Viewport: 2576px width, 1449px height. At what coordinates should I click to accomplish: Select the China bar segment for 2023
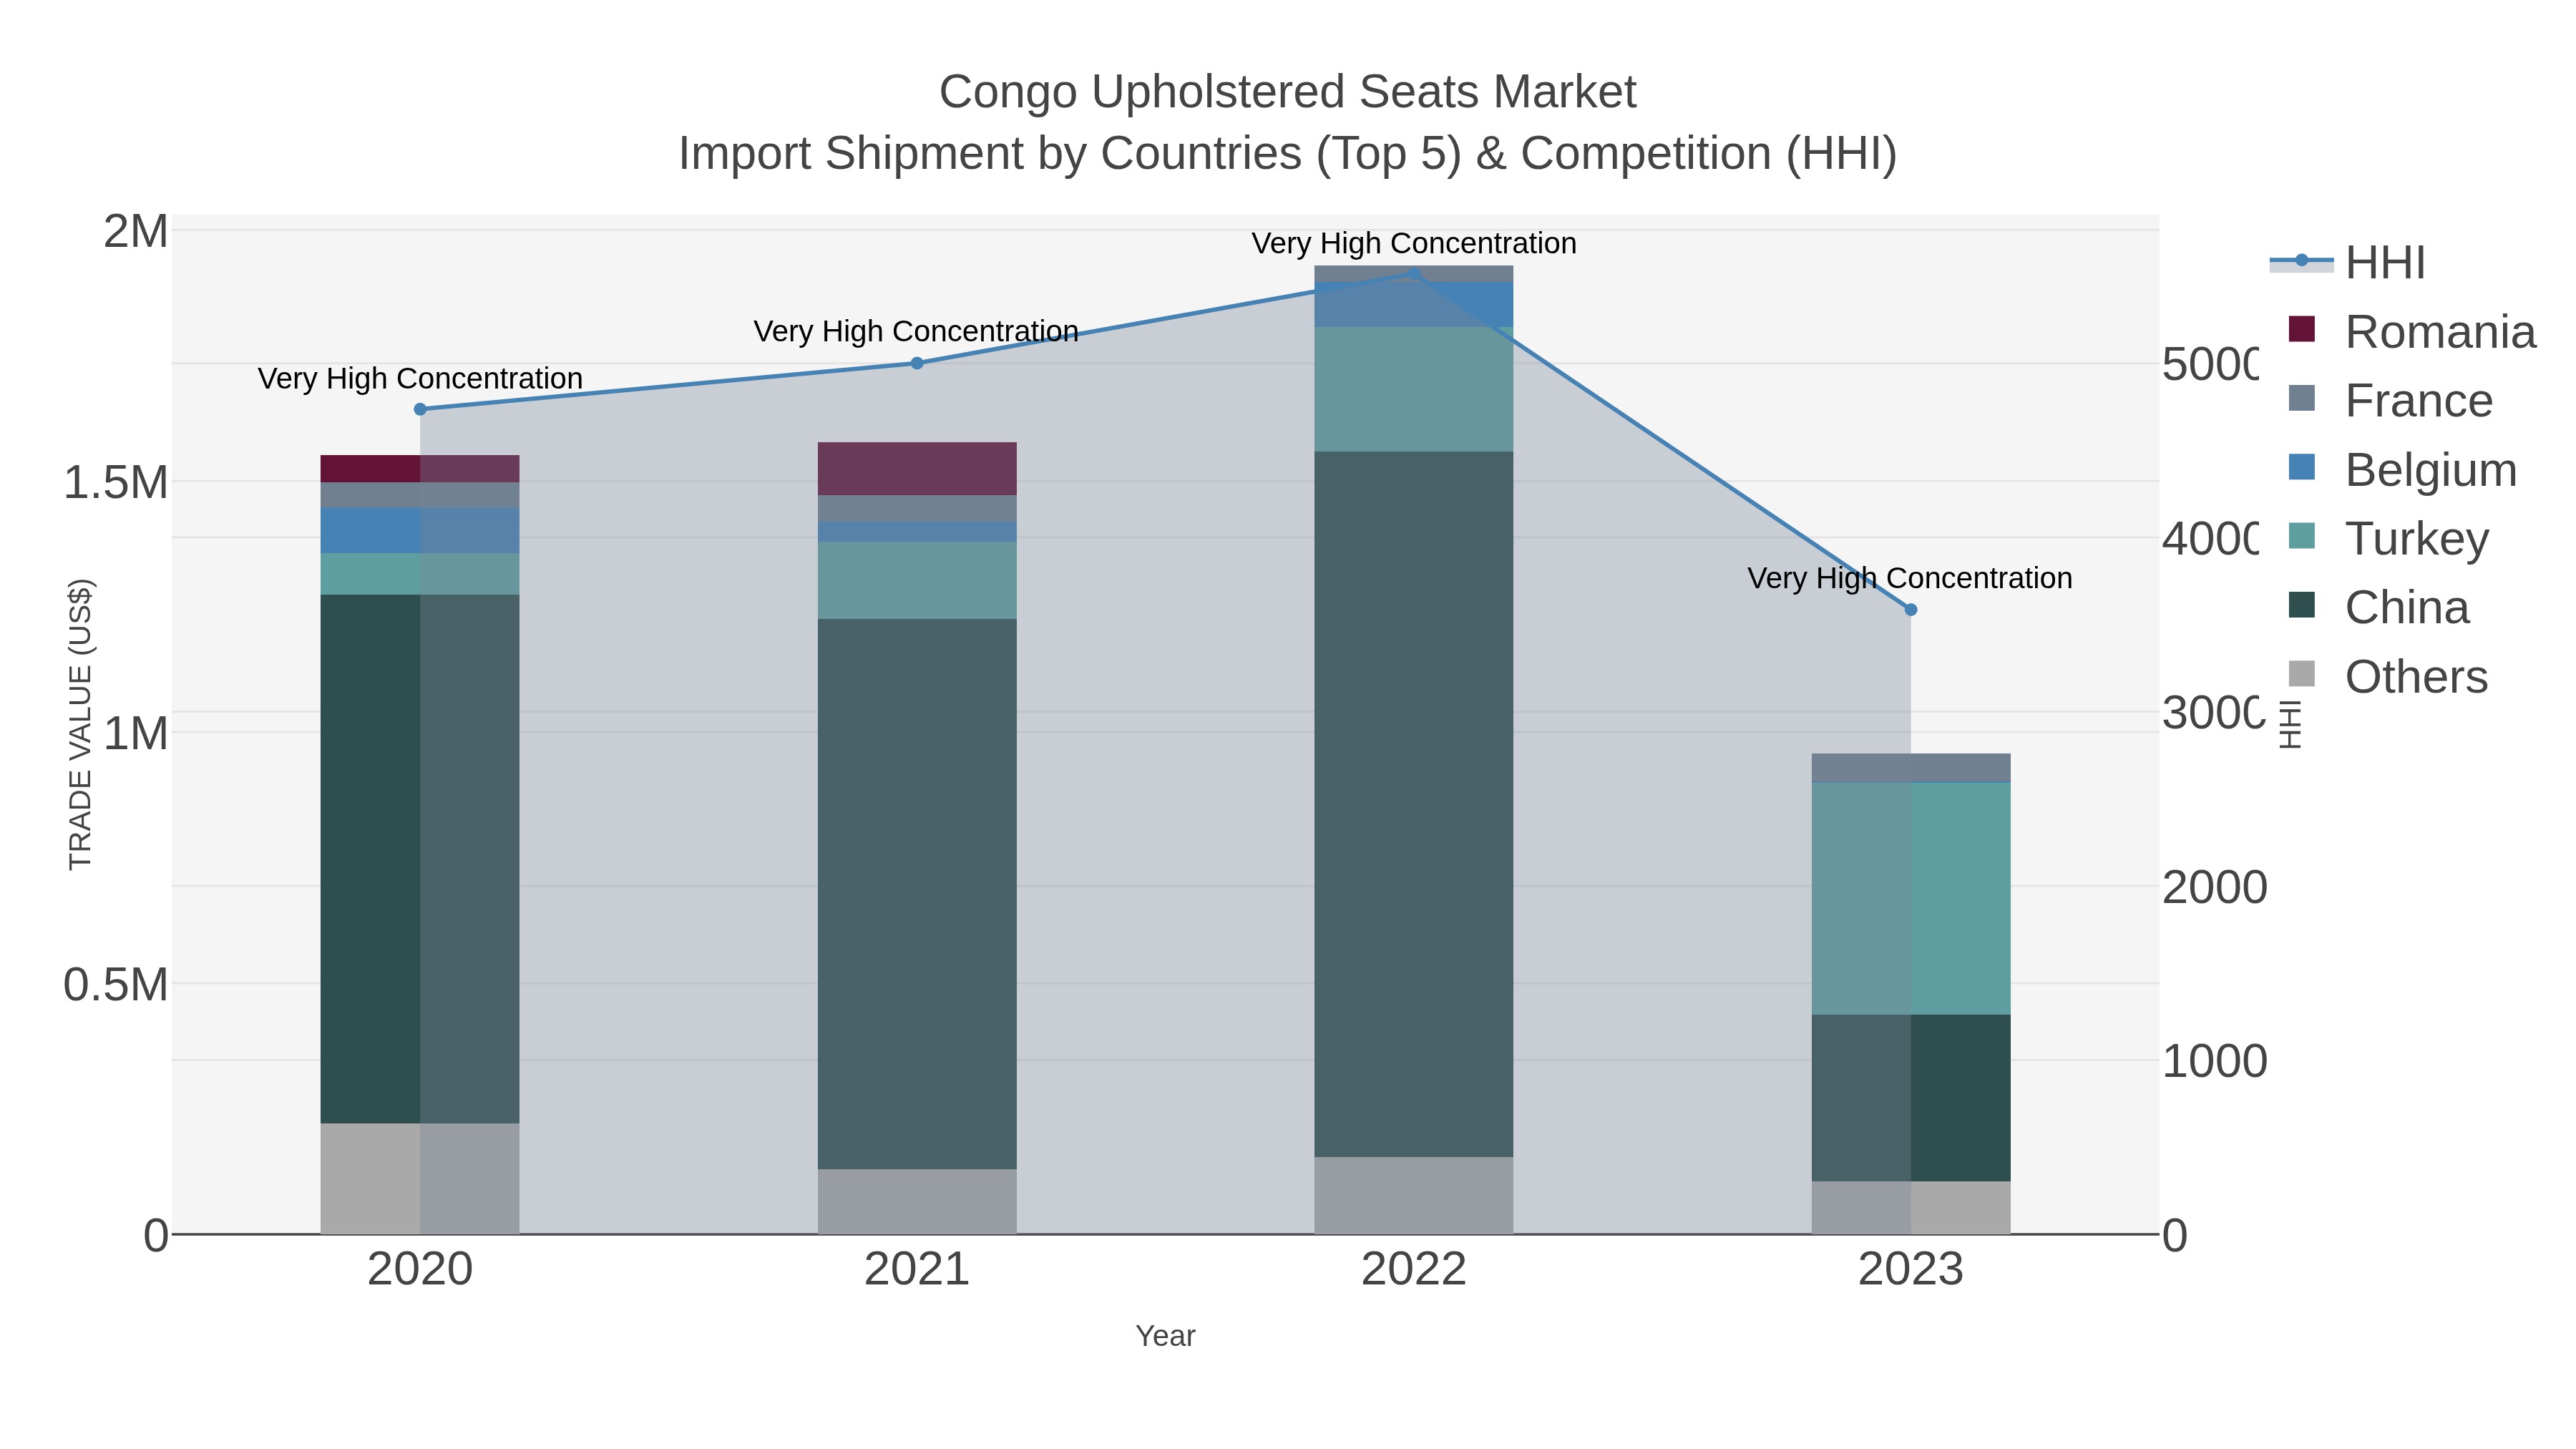pyautogui.click(x=1911, y=1098)
